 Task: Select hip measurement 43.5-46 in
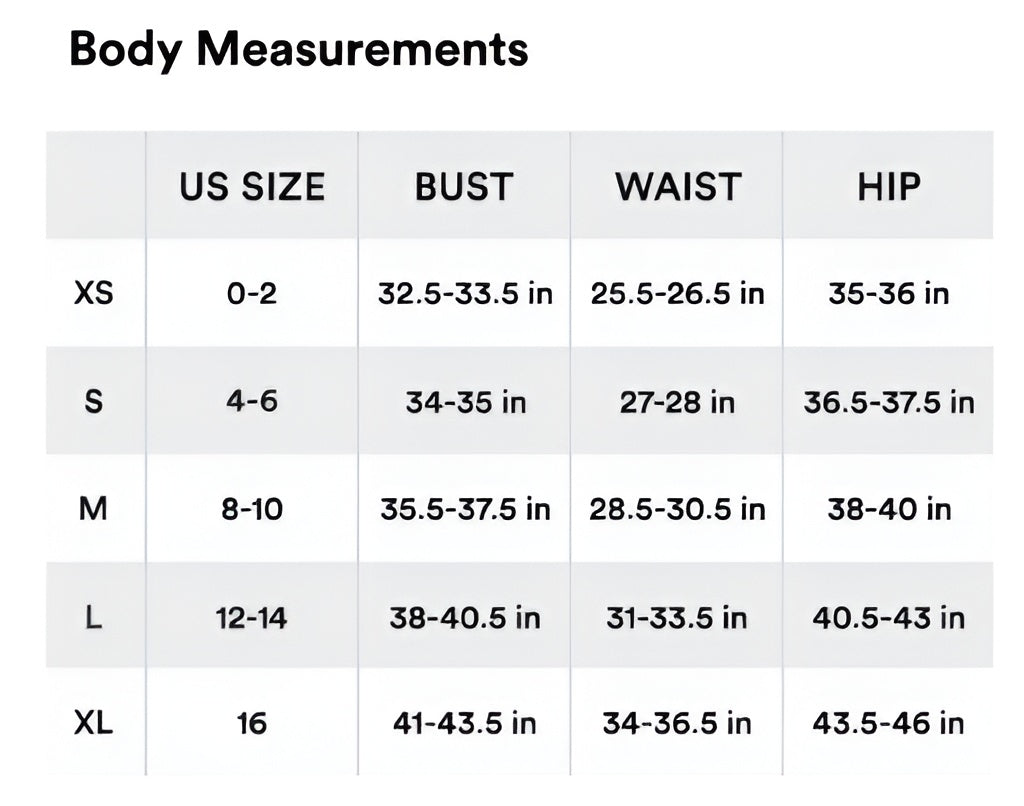pyautogui.click(x=888, y=723)
